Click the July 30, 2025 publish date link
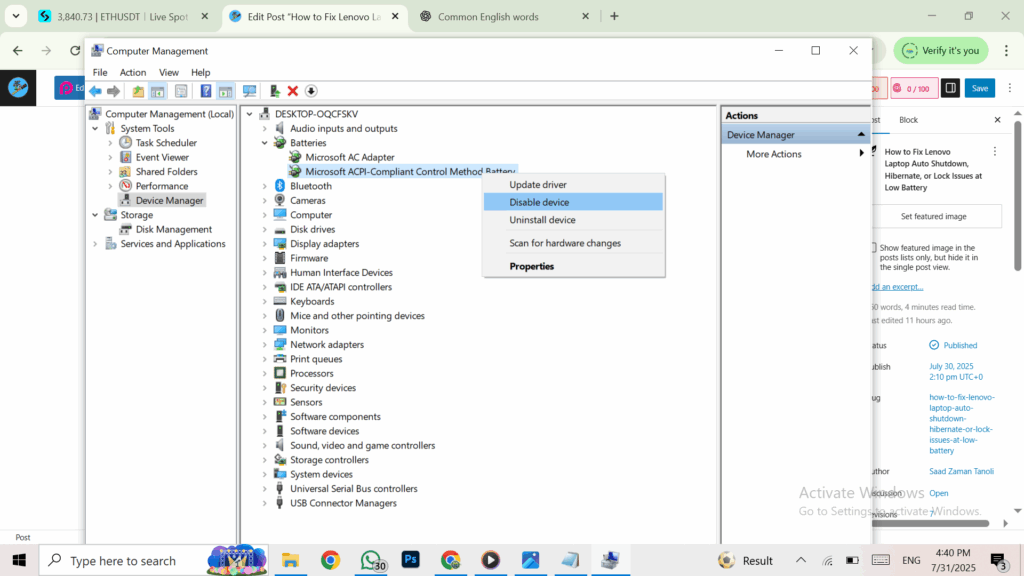The height and width of the screenshot is (576, 1024). click(955, 372)
